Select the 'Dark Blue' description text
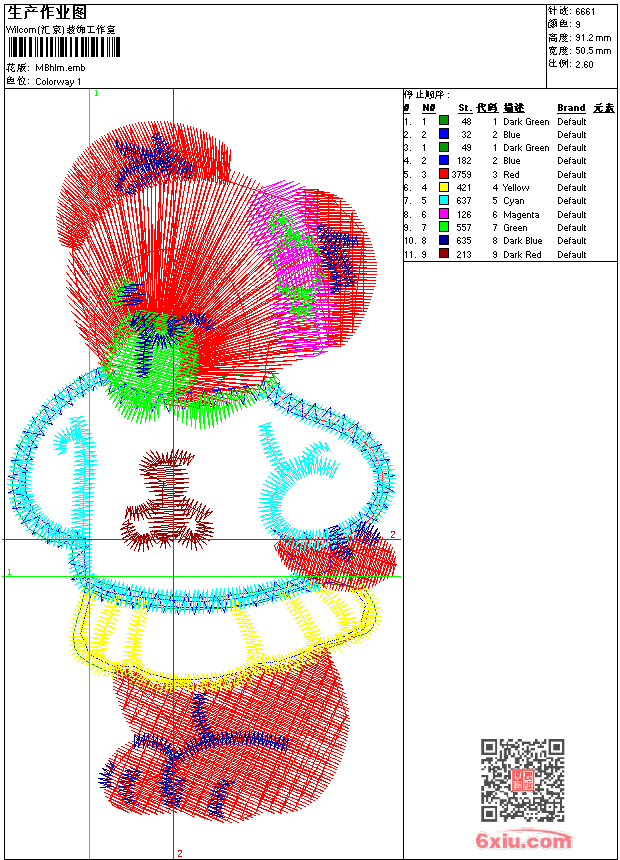Viewport: 620px width, 860px height. click(523, 240)
